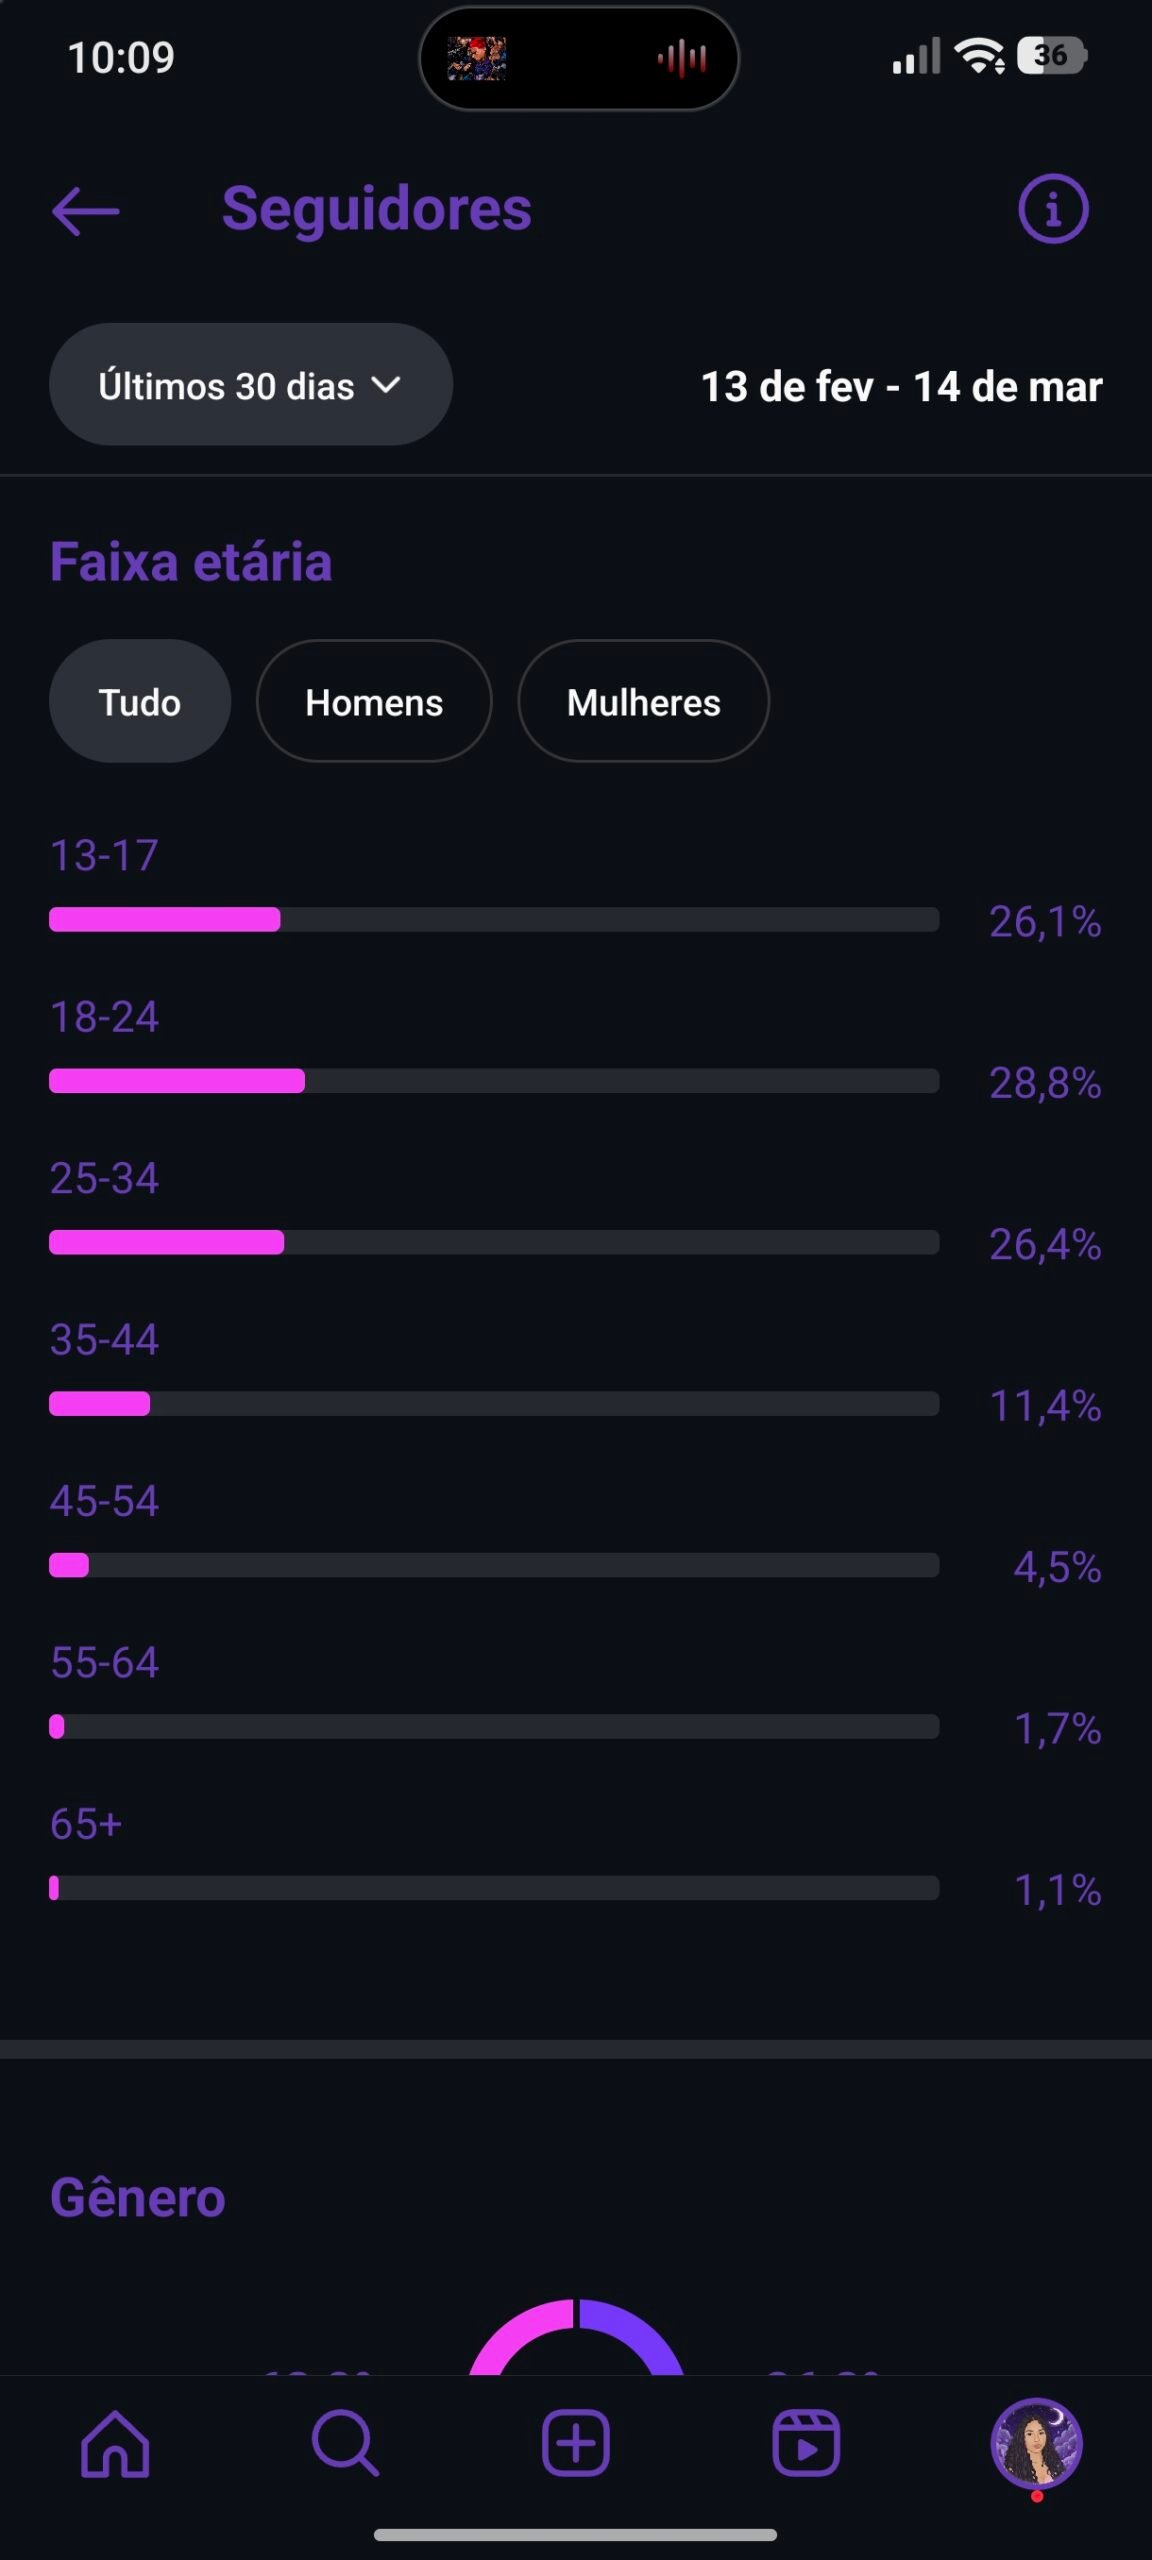Select the Tudo age filter
The width and height of the screenshot is (1152, 2560).
140,702
